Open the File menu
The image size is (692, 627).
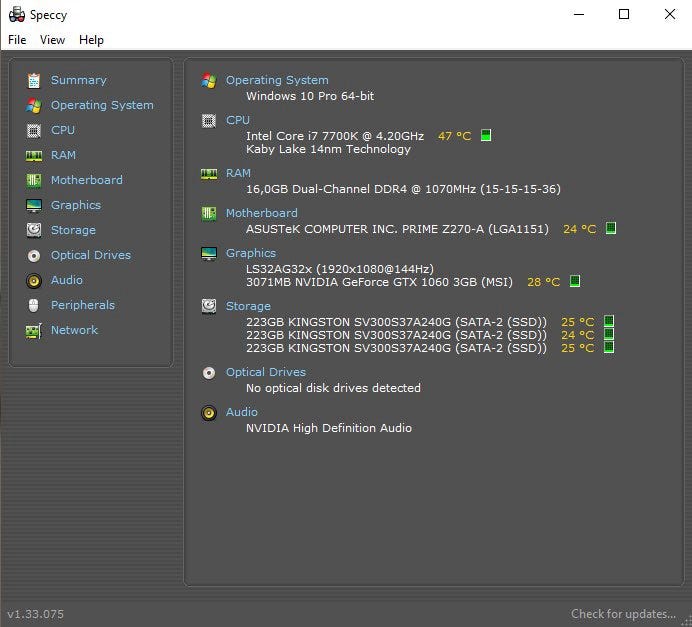pos(17,40)
